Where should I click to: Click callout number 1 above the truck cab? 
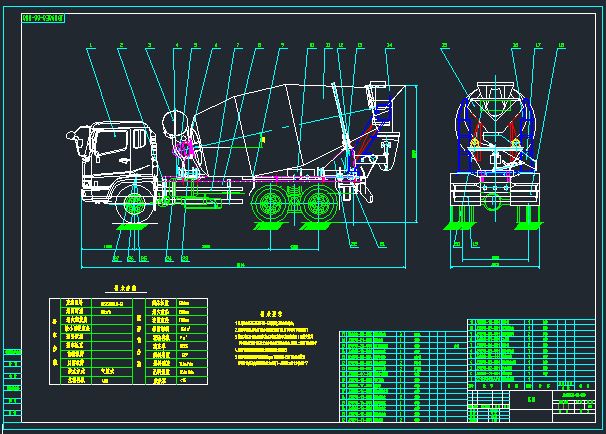click(90, 46)
